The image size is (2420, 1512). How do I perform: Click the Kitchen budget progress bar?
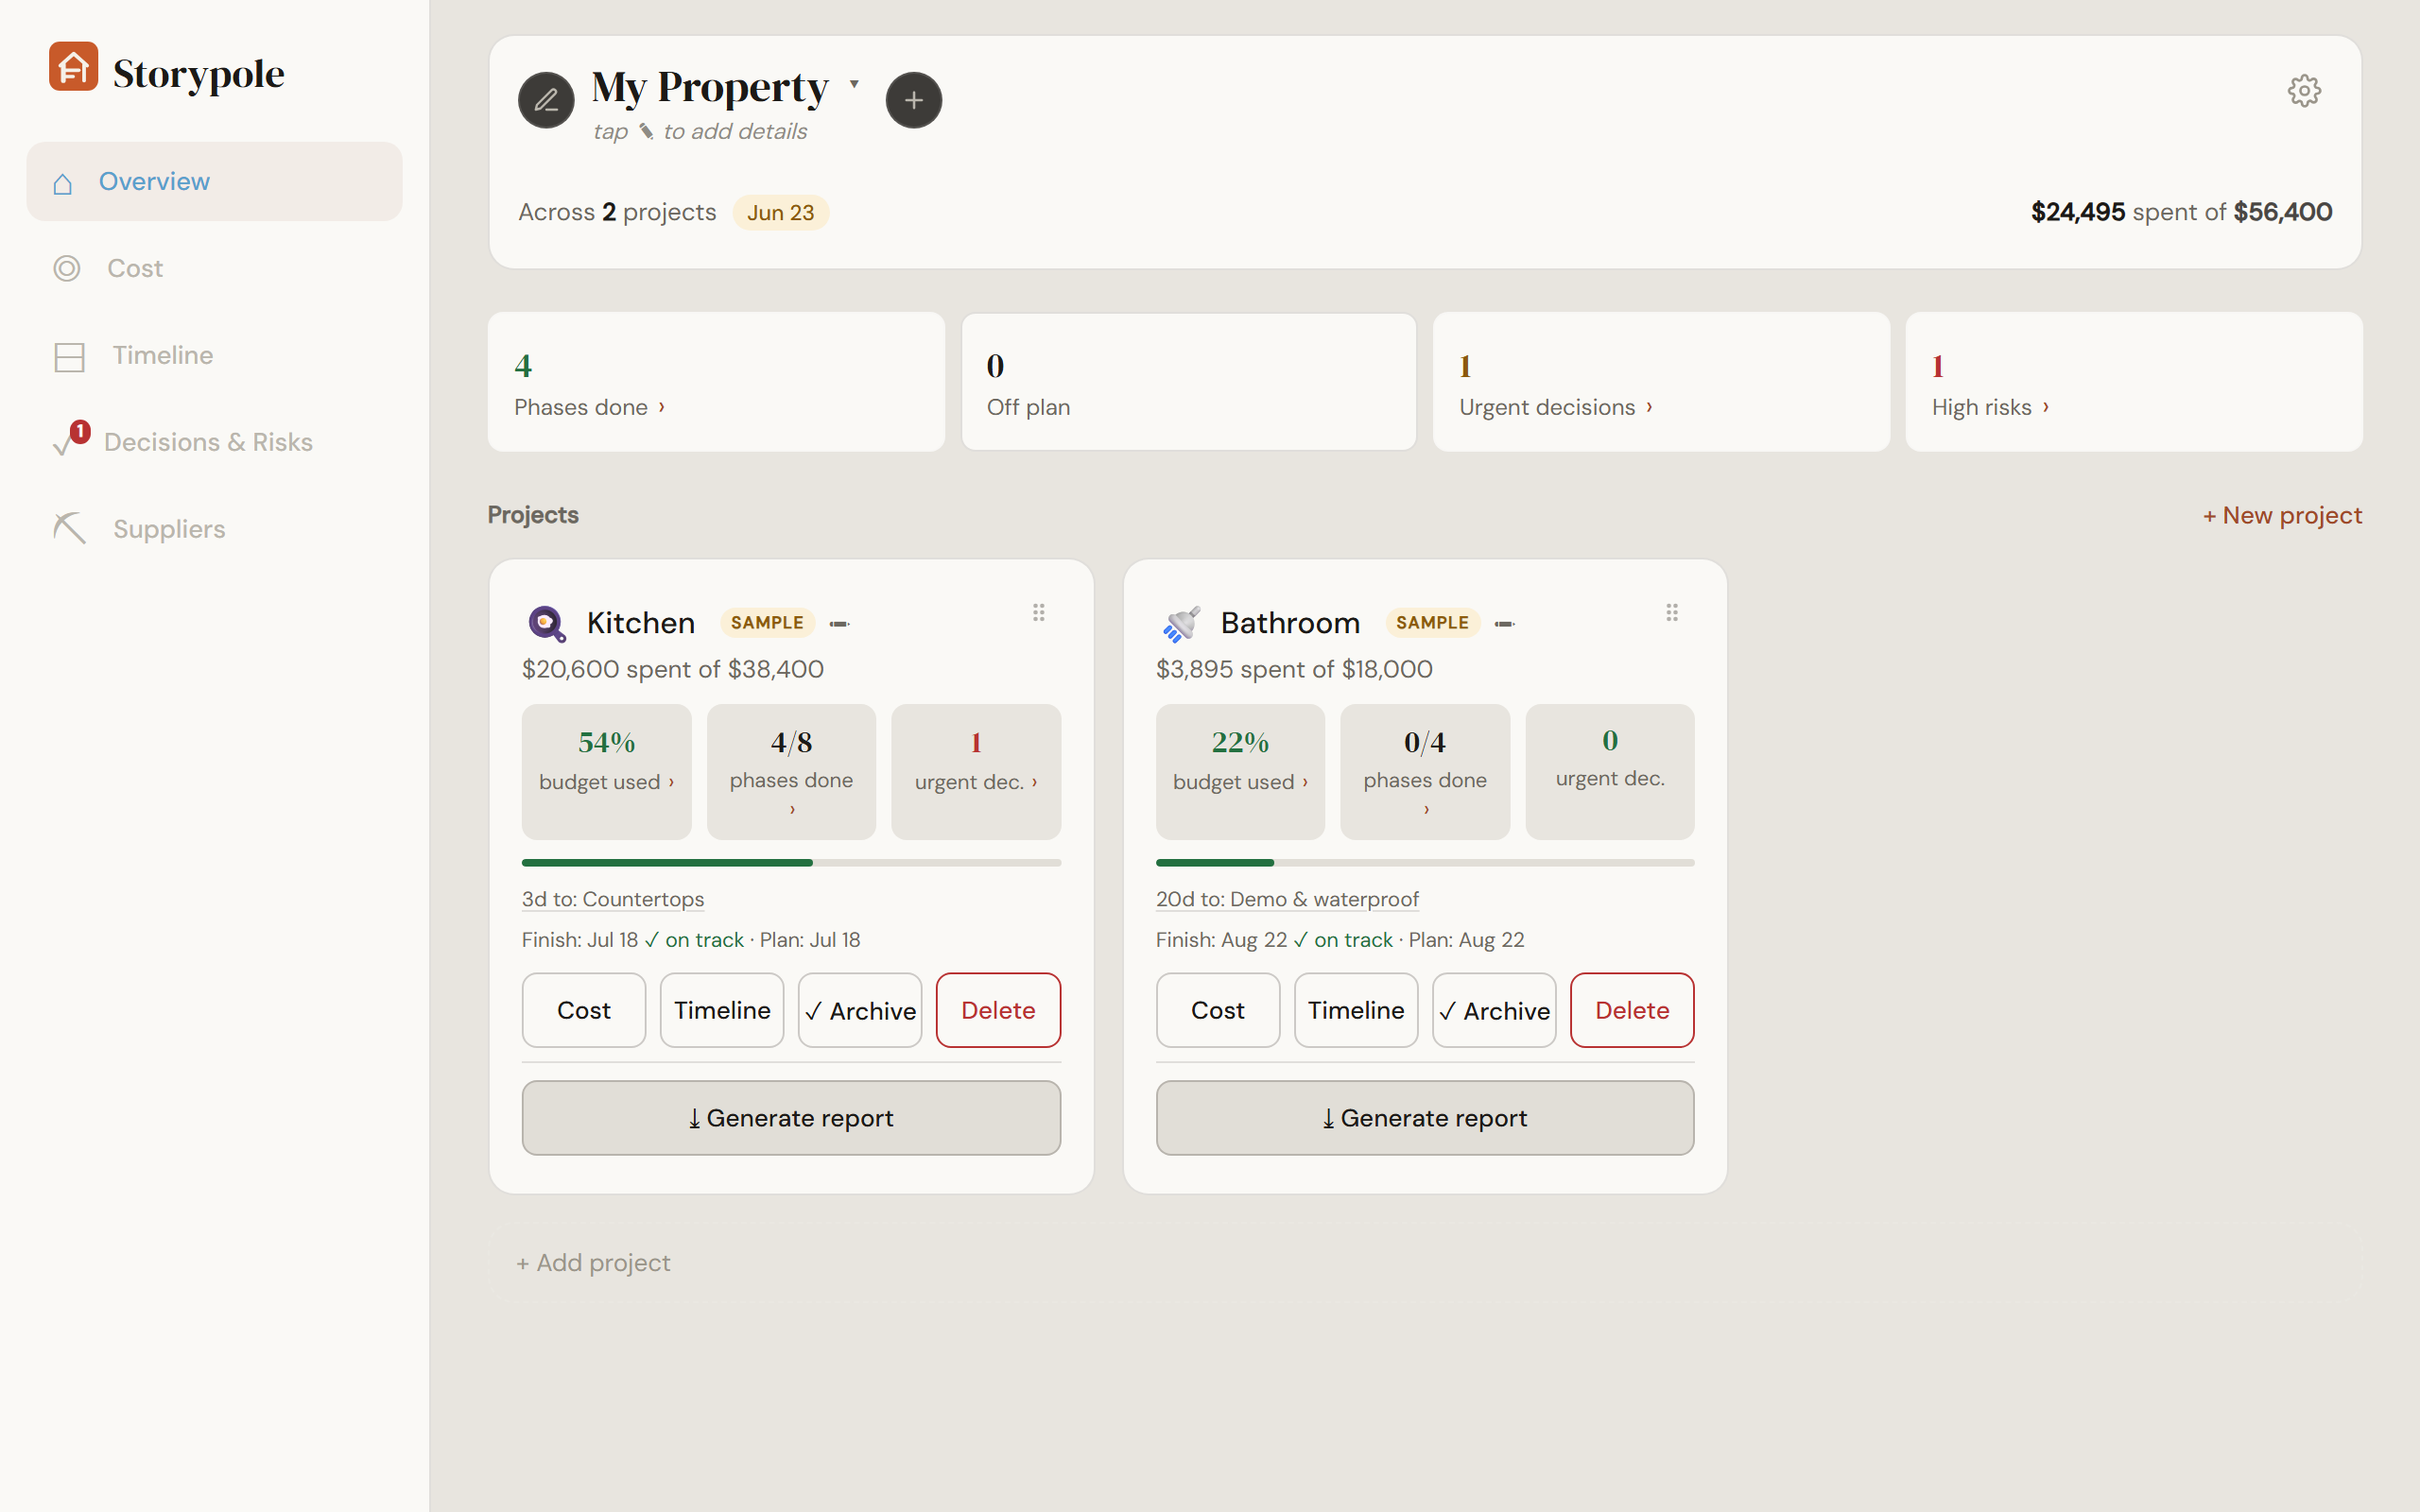coord(791,862)
